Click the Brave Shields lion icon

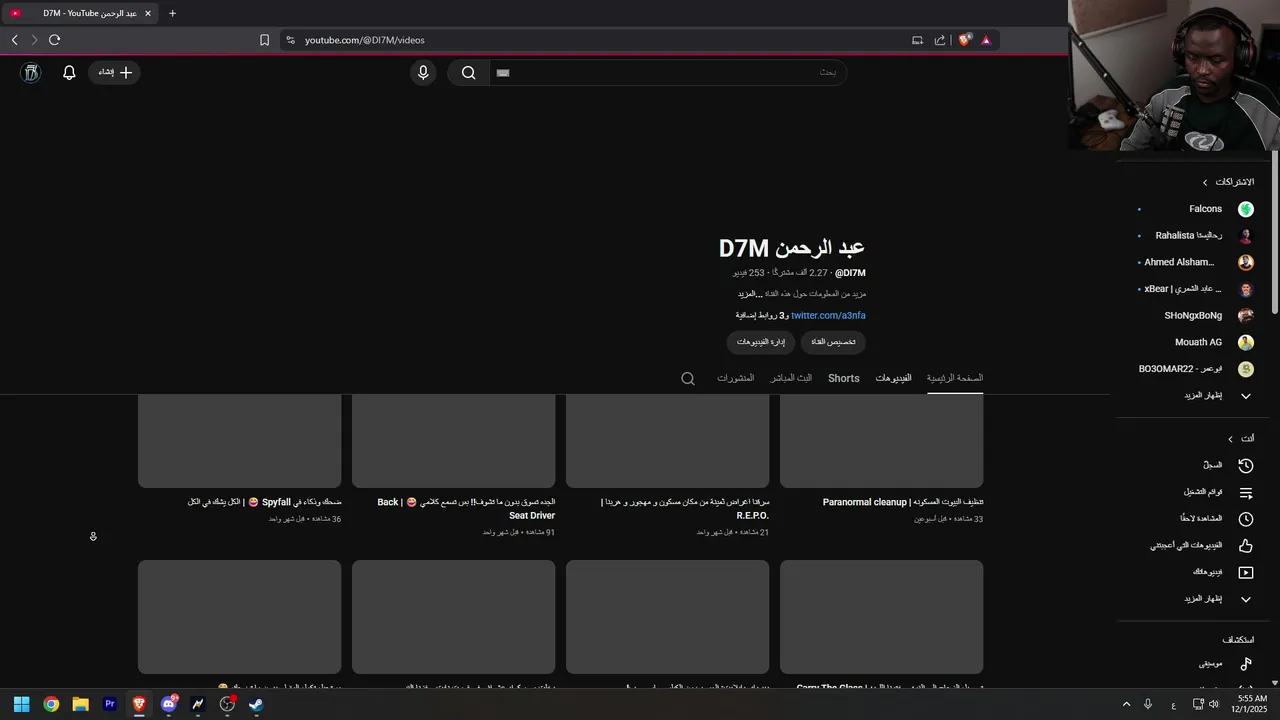(x=964, y=40)
